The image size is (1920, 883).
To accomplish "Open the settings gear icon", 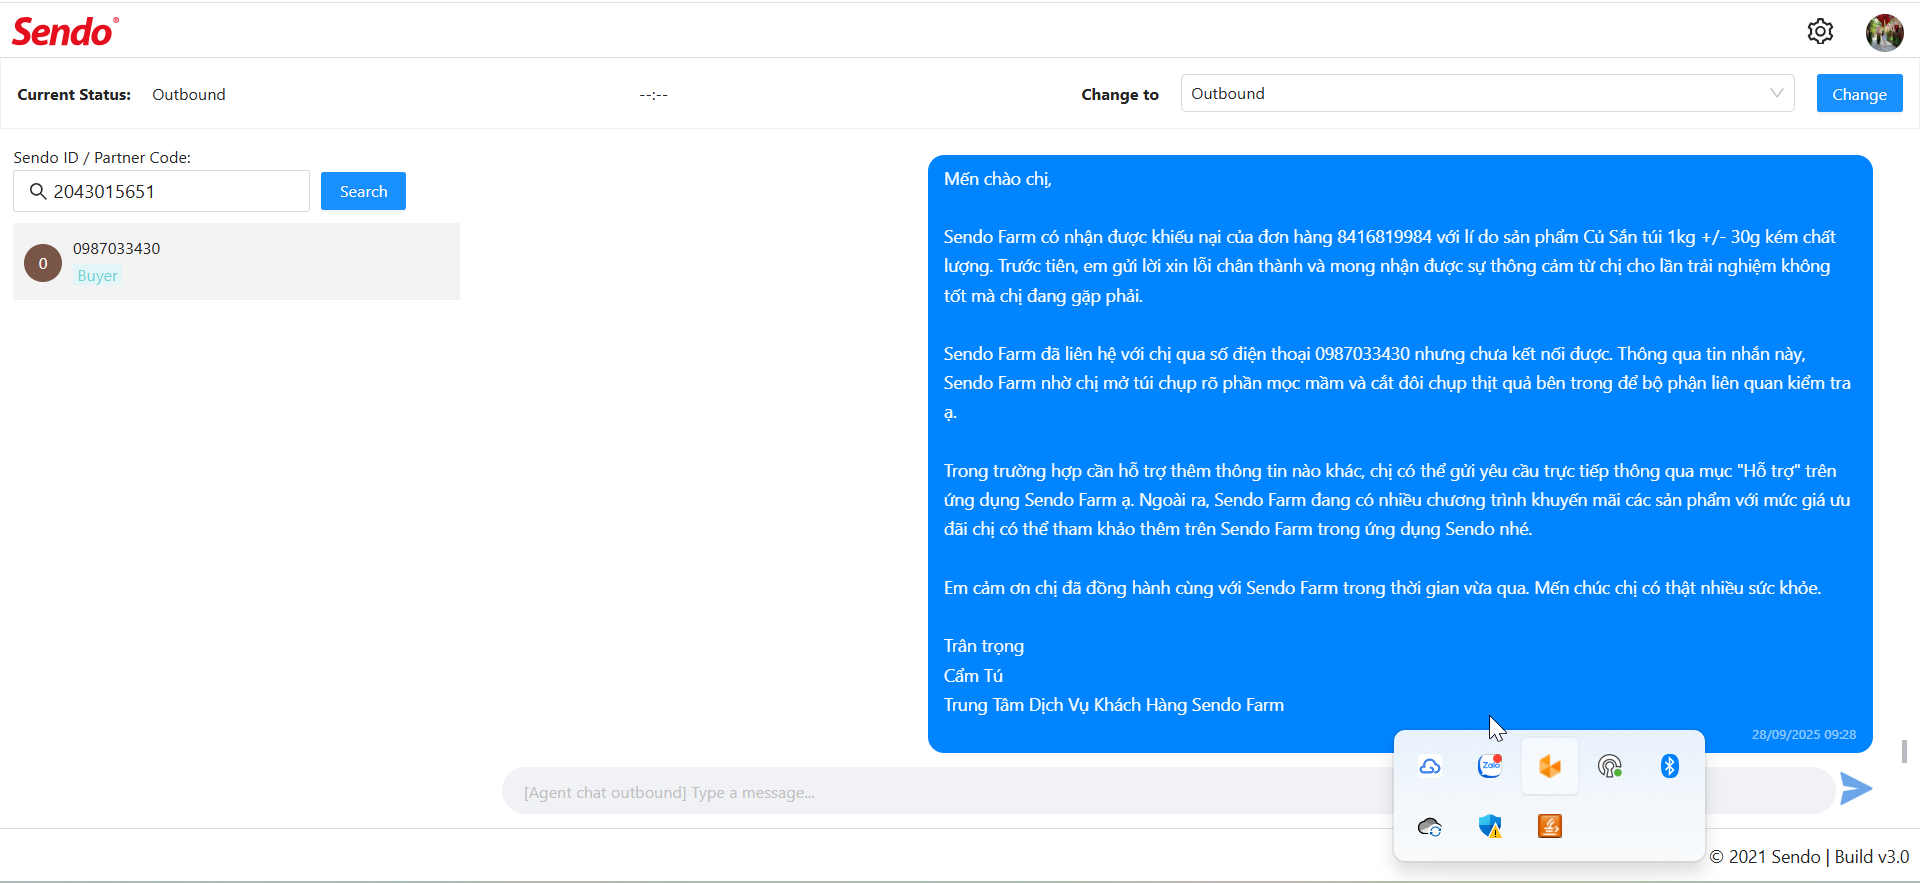I will coord(1820,32).
